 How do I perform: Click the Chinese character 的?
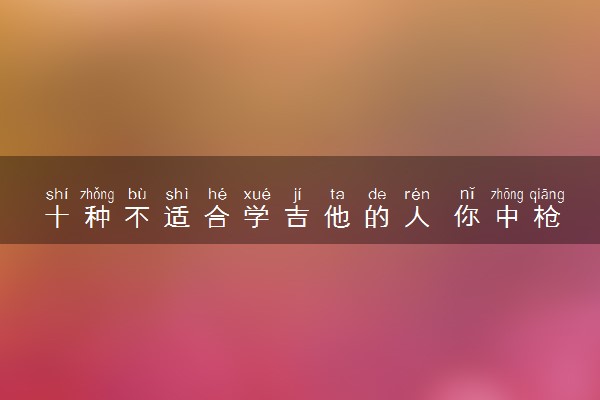pos(377,217)
